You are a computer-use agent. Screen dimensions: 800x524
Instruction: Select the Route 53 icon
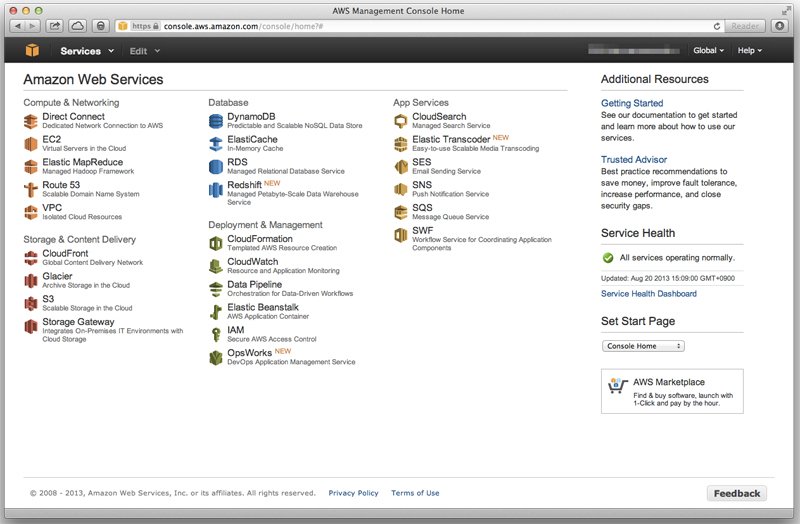tap(31, 190)
